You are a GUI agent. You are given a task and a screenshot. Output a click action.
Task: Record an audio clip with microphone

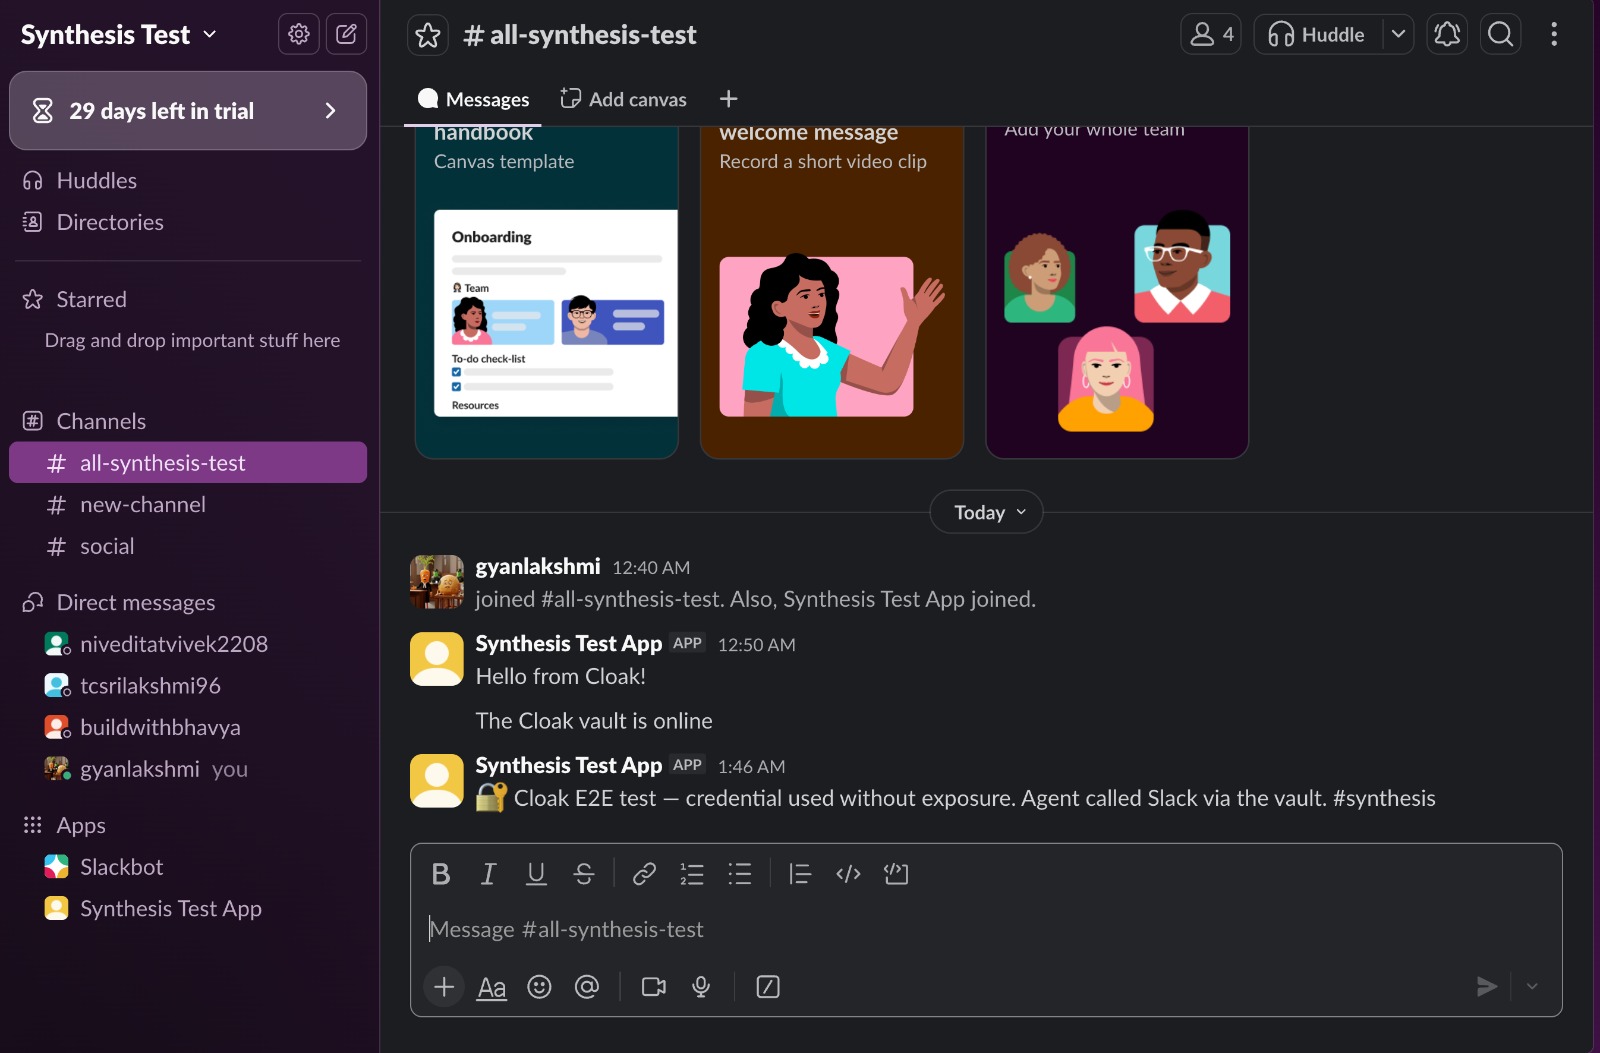(701, 987)
